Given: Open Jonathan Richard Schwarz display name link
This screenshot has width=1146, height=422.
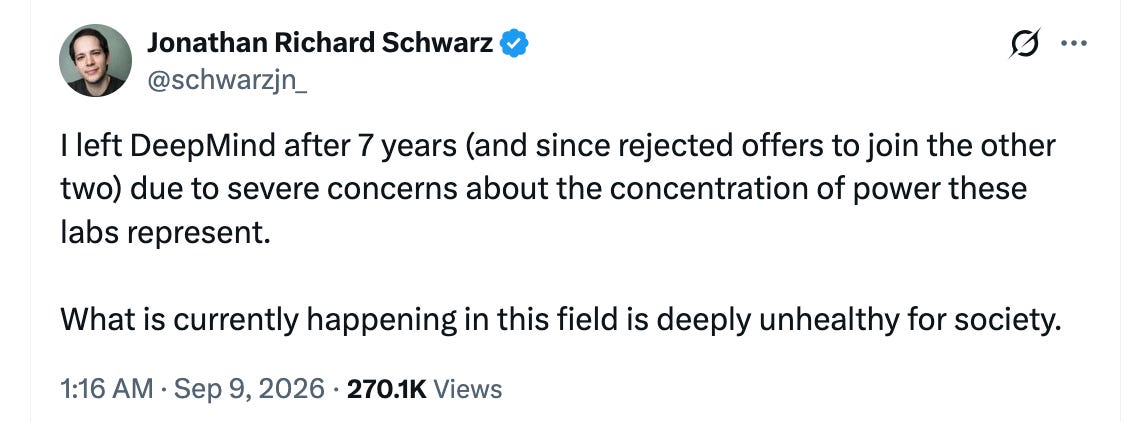Looking at the screenshot, I should pos(320,44).
